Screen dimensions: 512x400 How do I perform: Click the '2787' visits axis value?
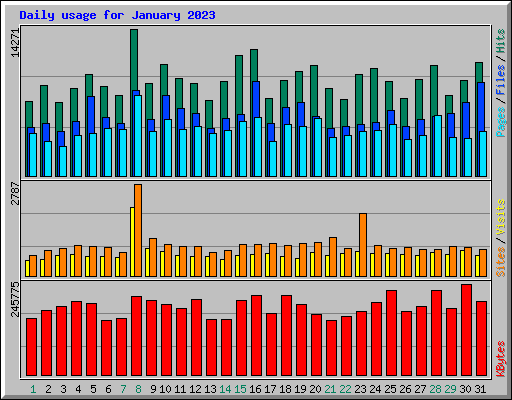click(15, 193)
